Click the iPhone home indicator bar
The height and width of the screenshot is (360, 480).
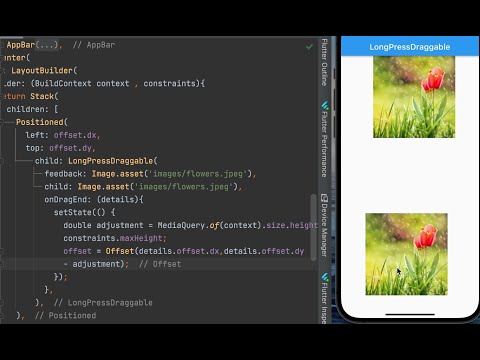tap(410, 314)
